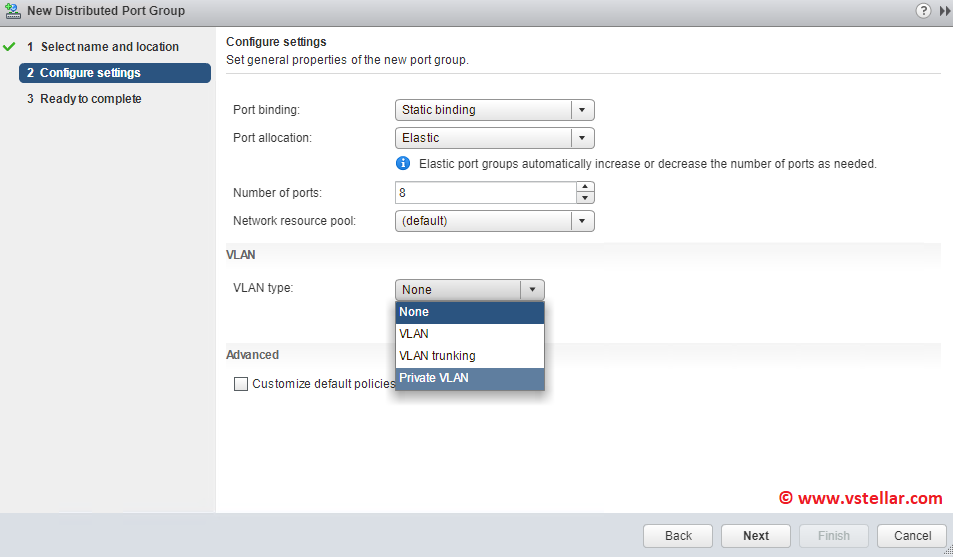
Task: Open the Port binding dropdown
Action: [x=583, y=110]
